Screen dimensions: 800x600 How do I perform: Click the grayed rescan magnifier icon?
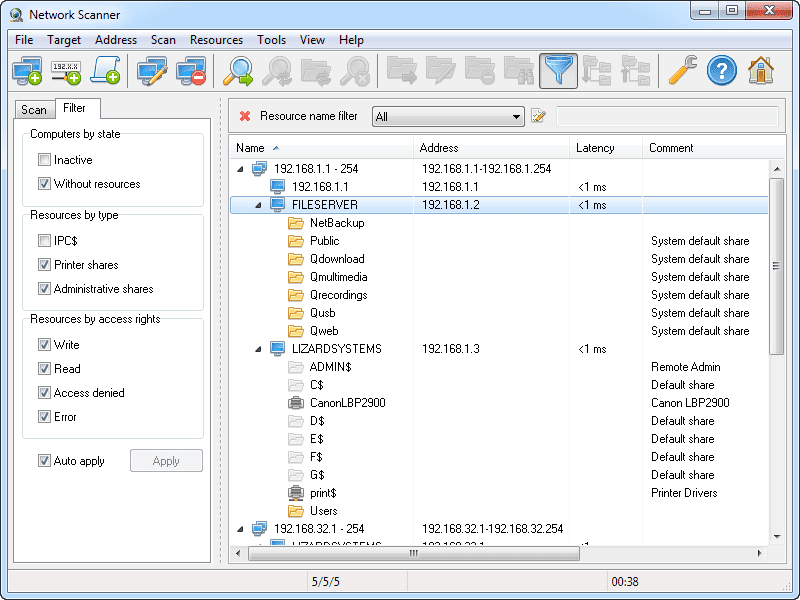(x=277, y=71)
